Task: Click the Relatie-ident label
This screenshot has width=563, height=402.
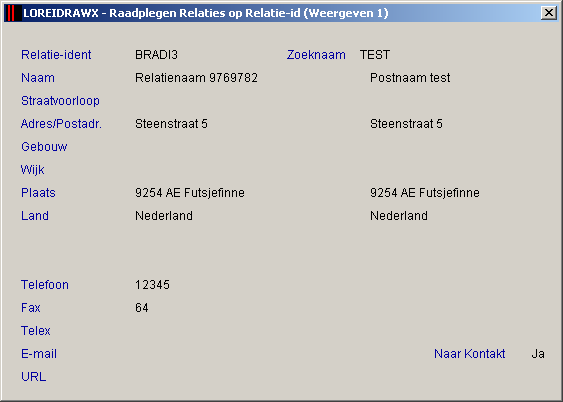Action: 56,55
